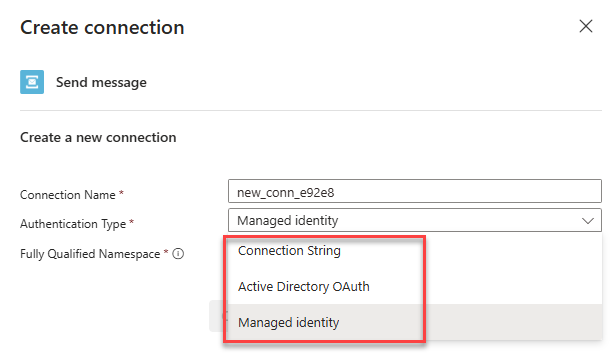This screenshot has height=363, width=616.
Task: Collapse dropdown using the chevron arrow
Action: pyautogui.click(x=587, y=221)
